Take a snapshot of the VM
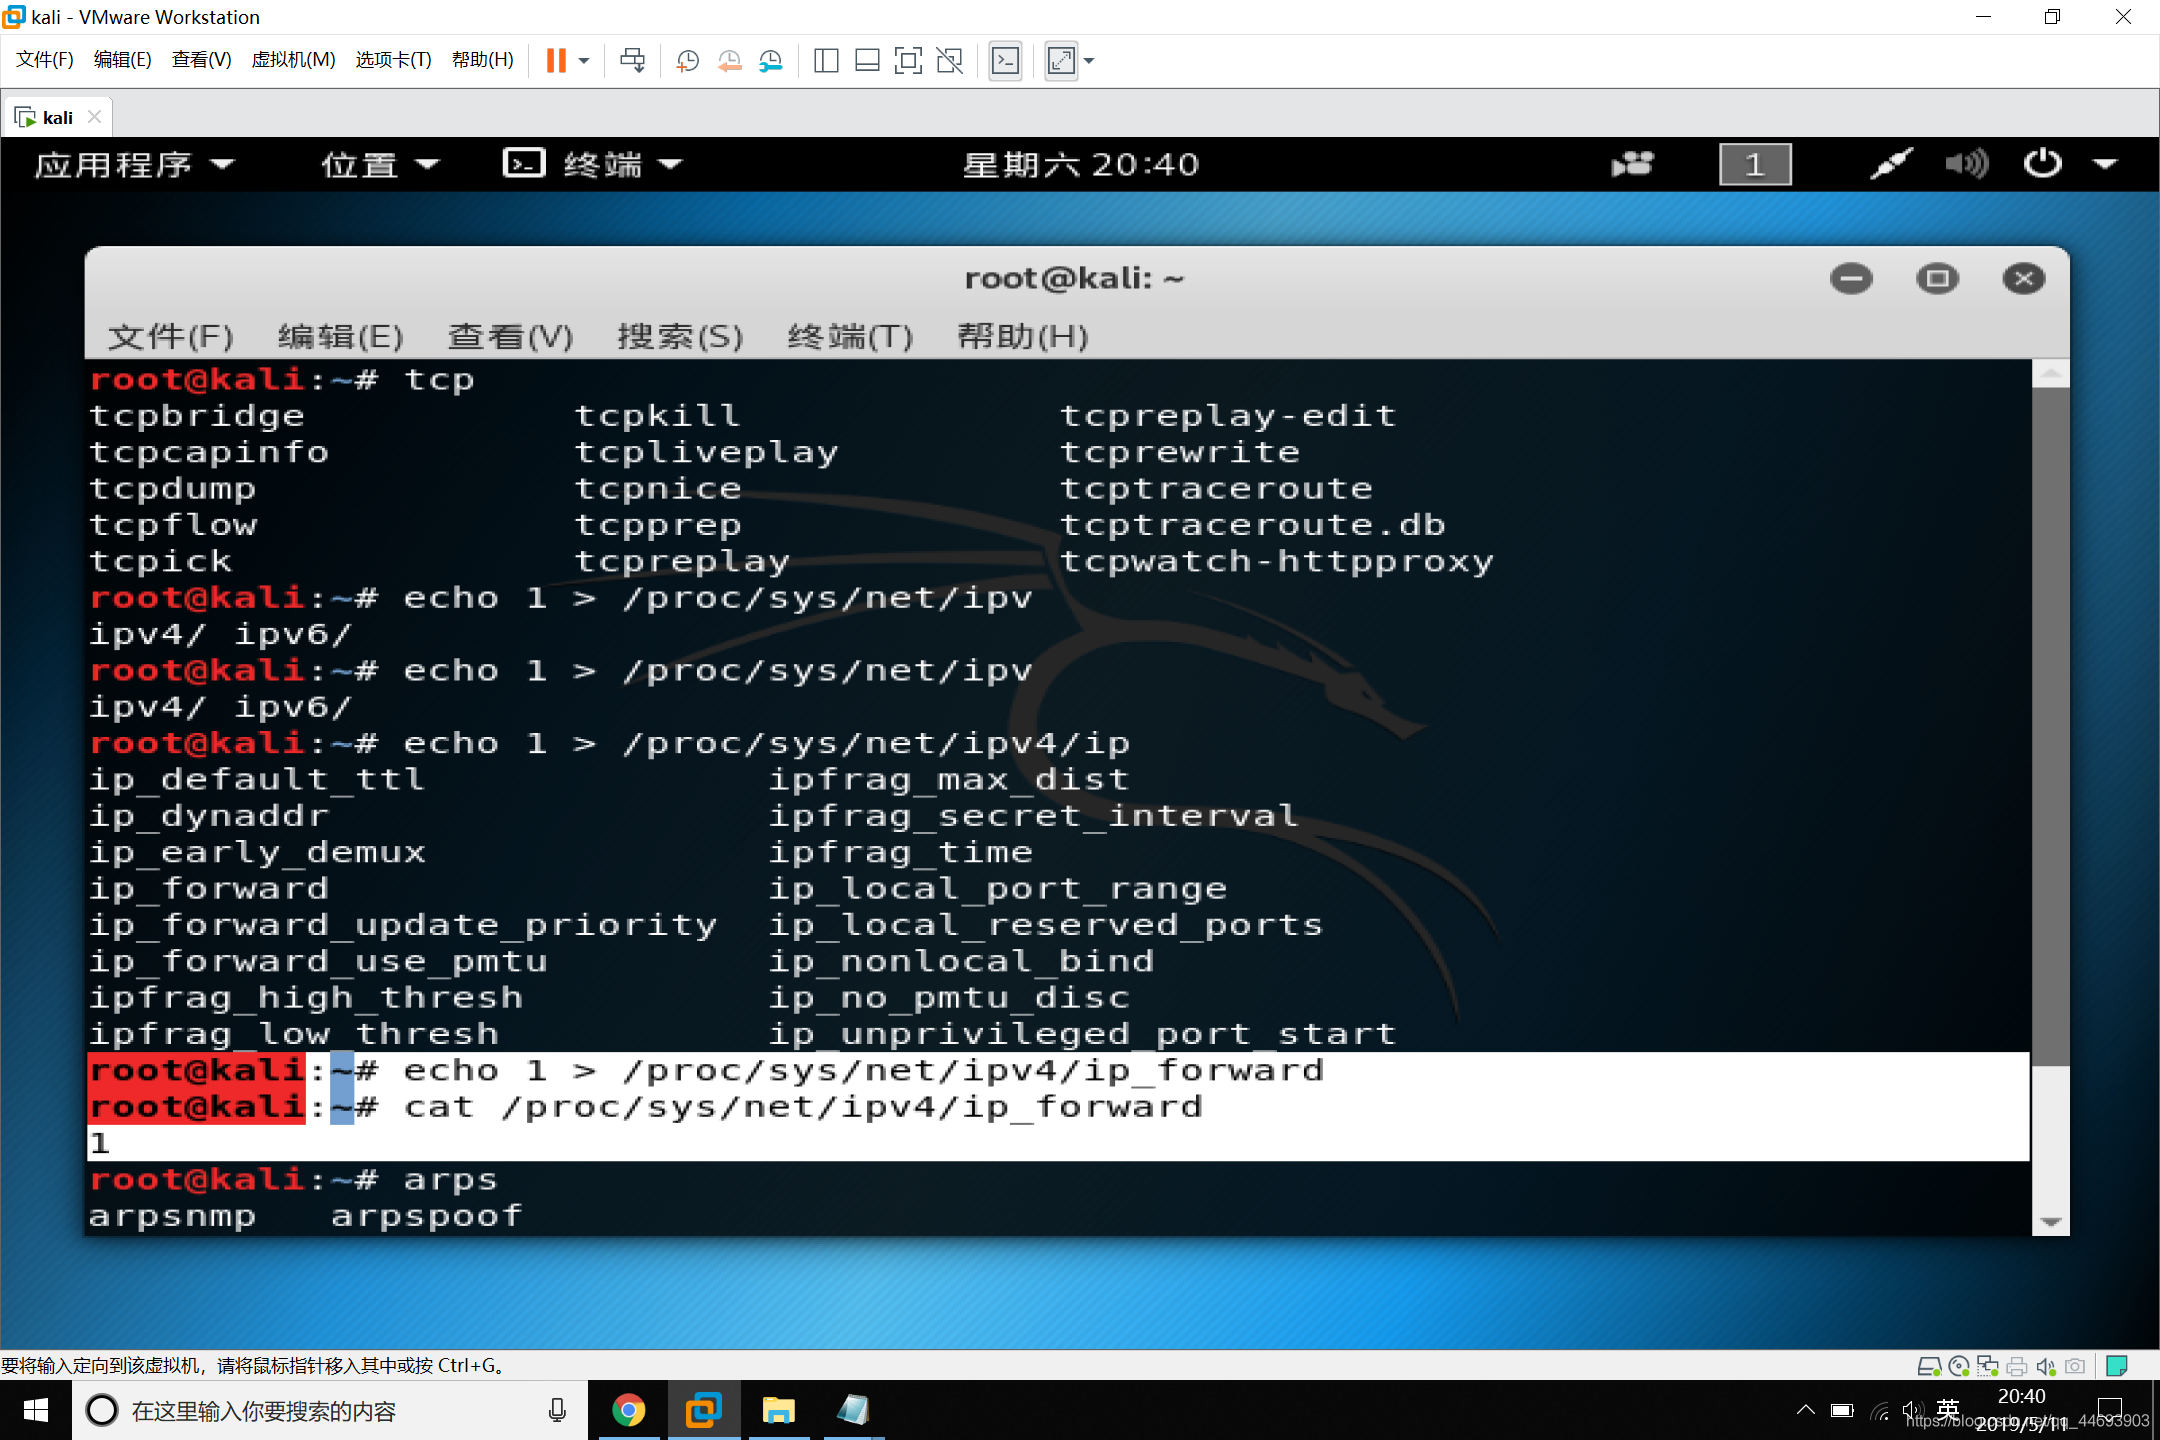This screenshot has height=1440, width=2160. [687, 61]
